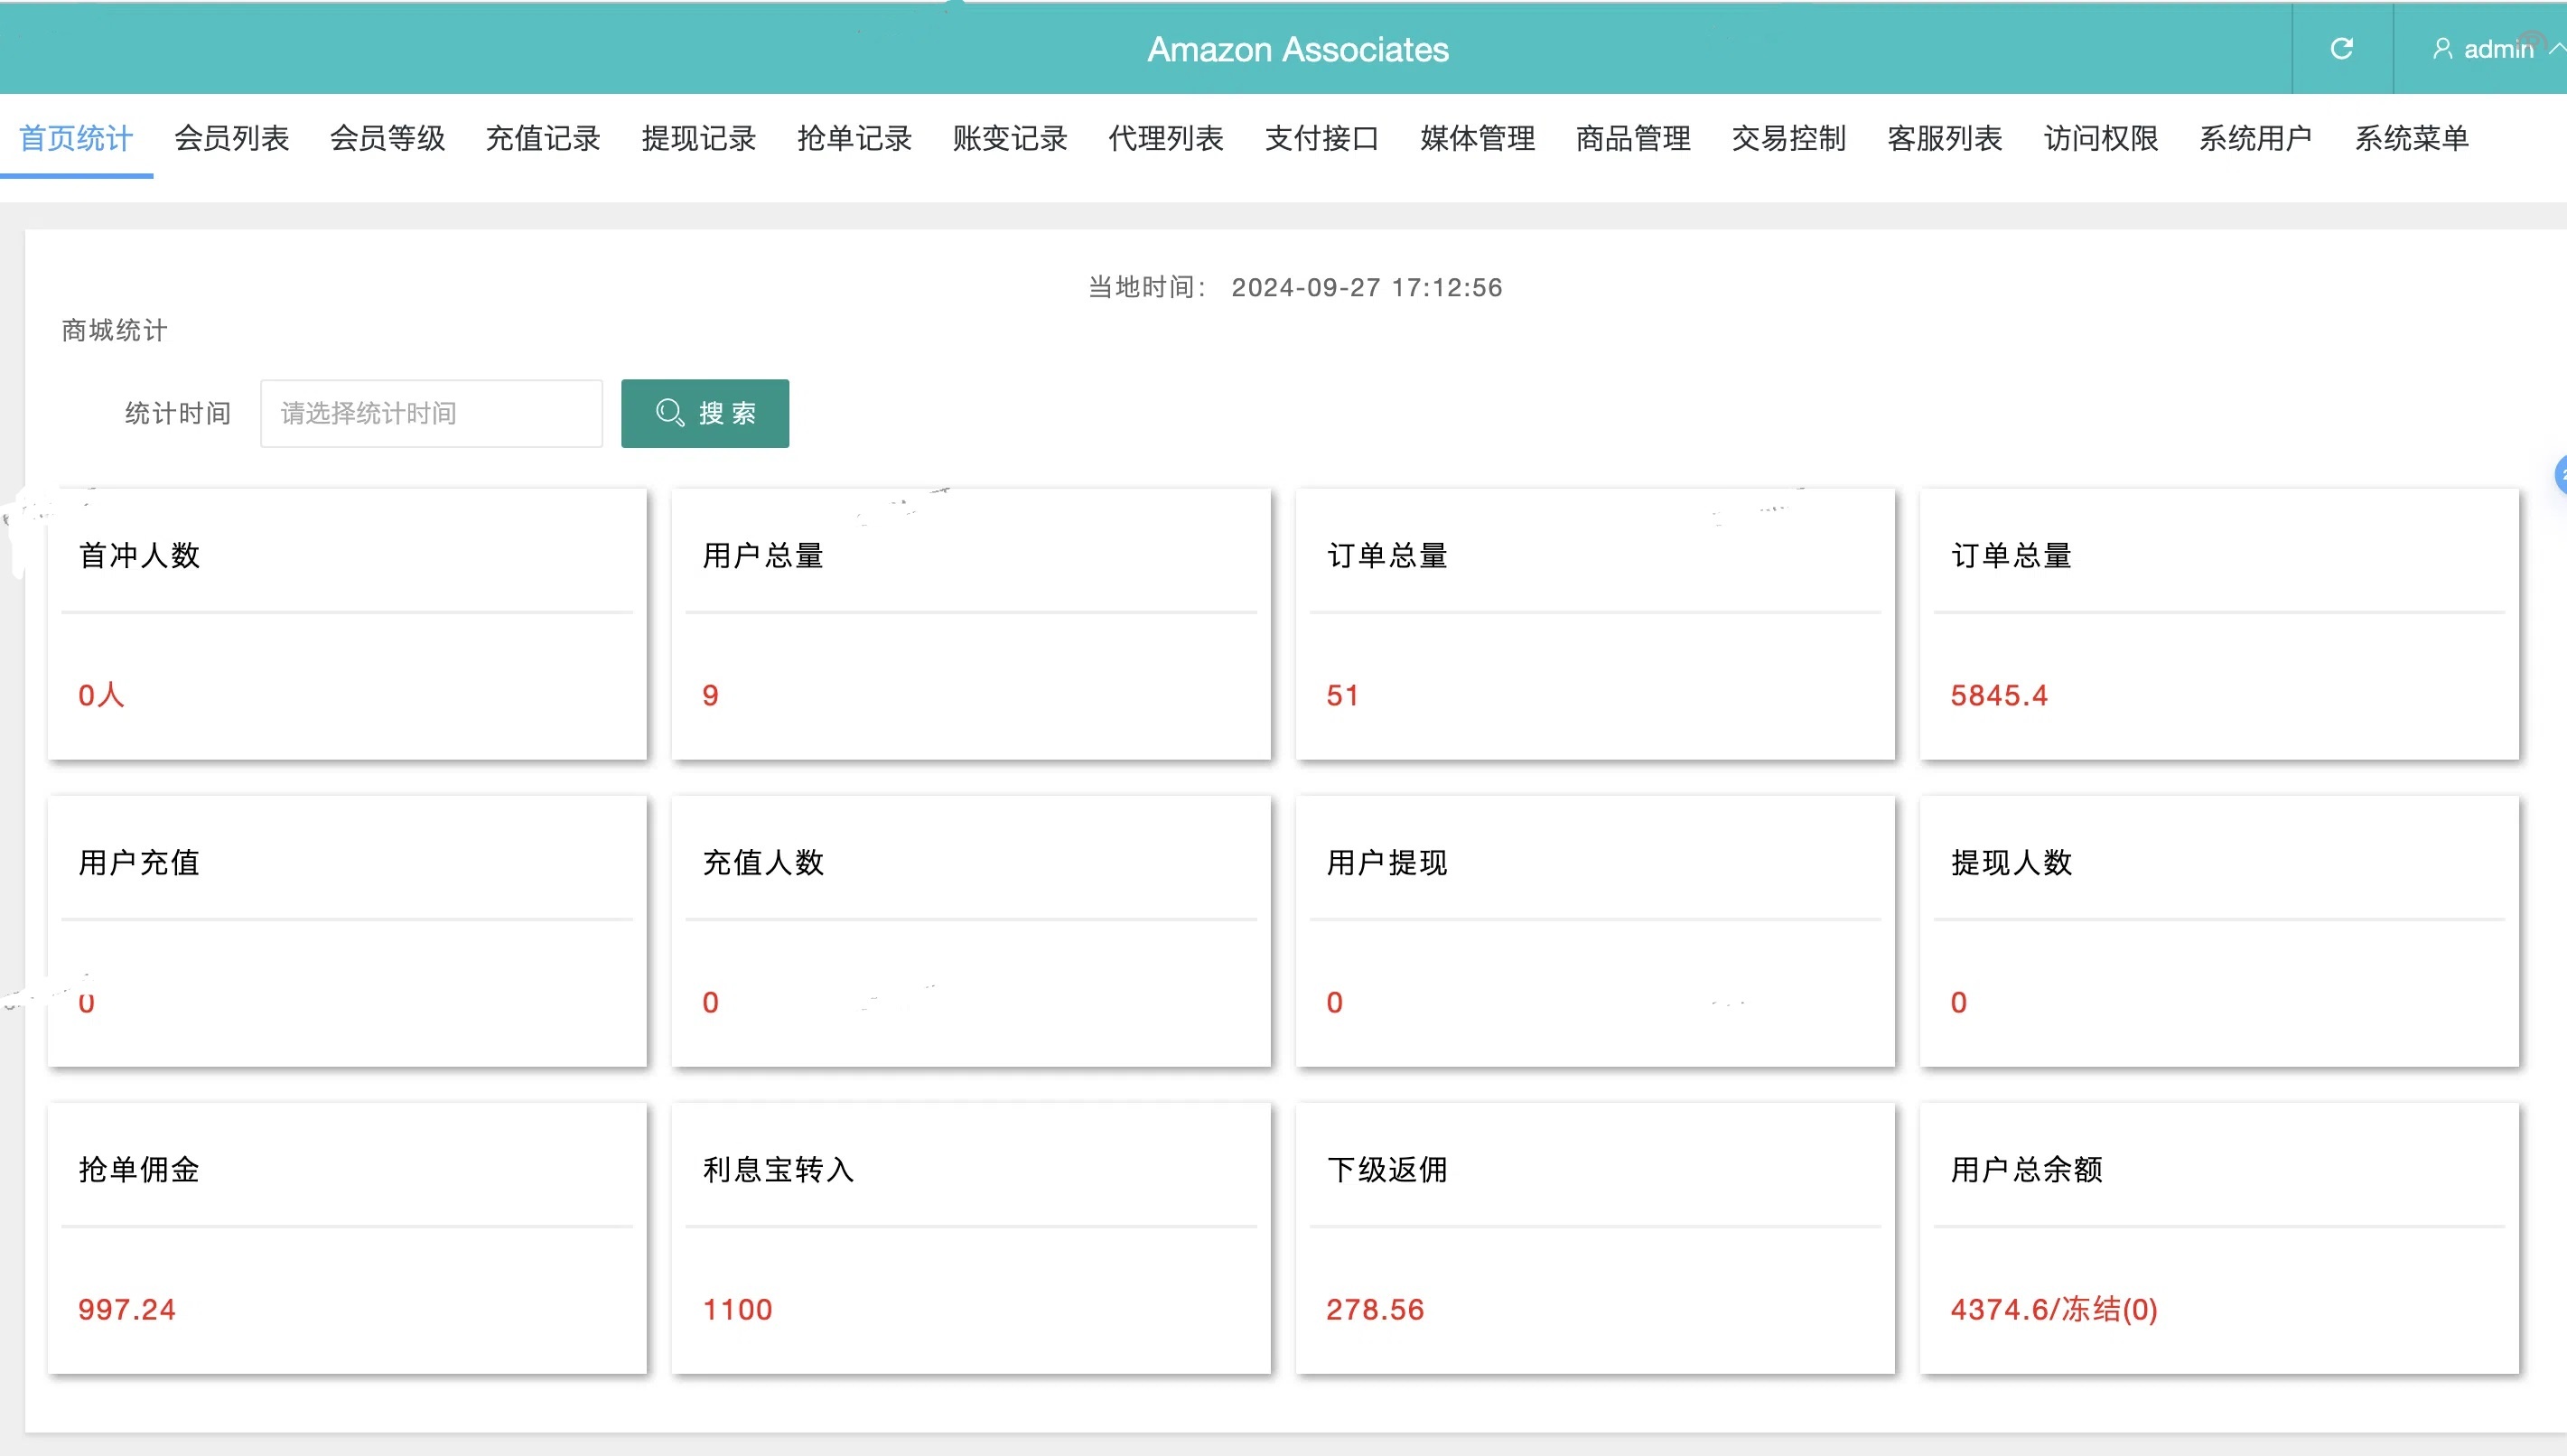
Task: Select the 提现记录 tab
Action: coord(699,138)
